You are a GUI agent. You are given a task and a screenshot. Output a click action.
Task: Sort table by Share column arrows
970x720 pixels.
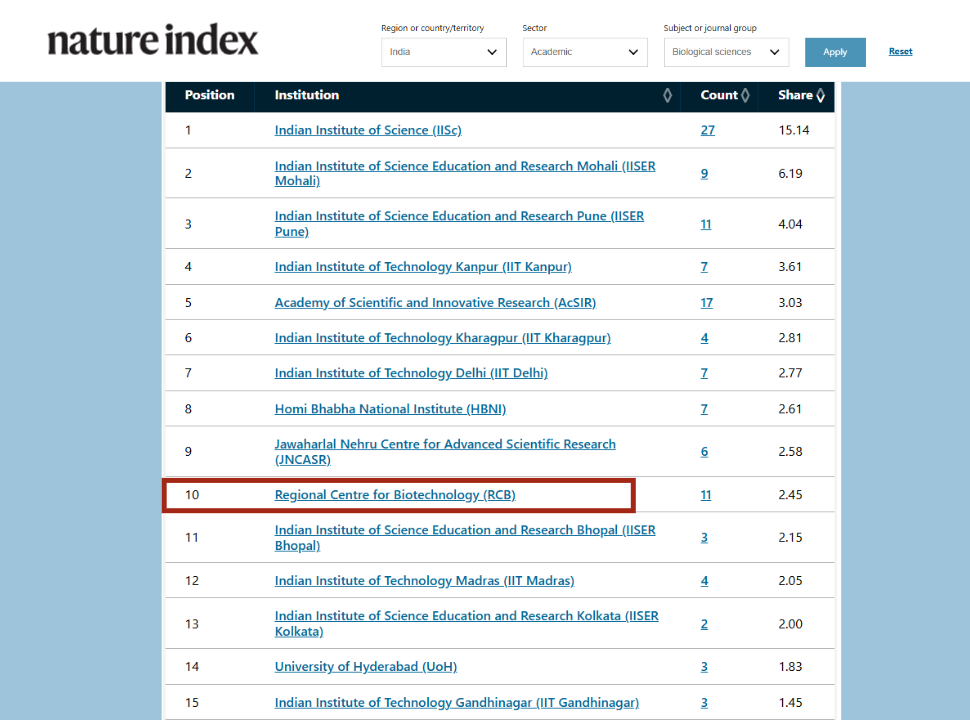point(820,96)
